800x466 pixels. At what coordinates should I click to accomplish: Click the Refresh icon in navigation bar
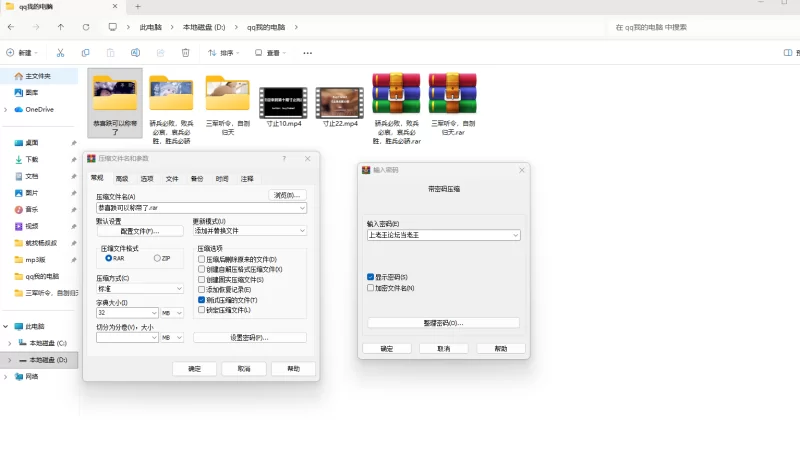pos(85,27)
